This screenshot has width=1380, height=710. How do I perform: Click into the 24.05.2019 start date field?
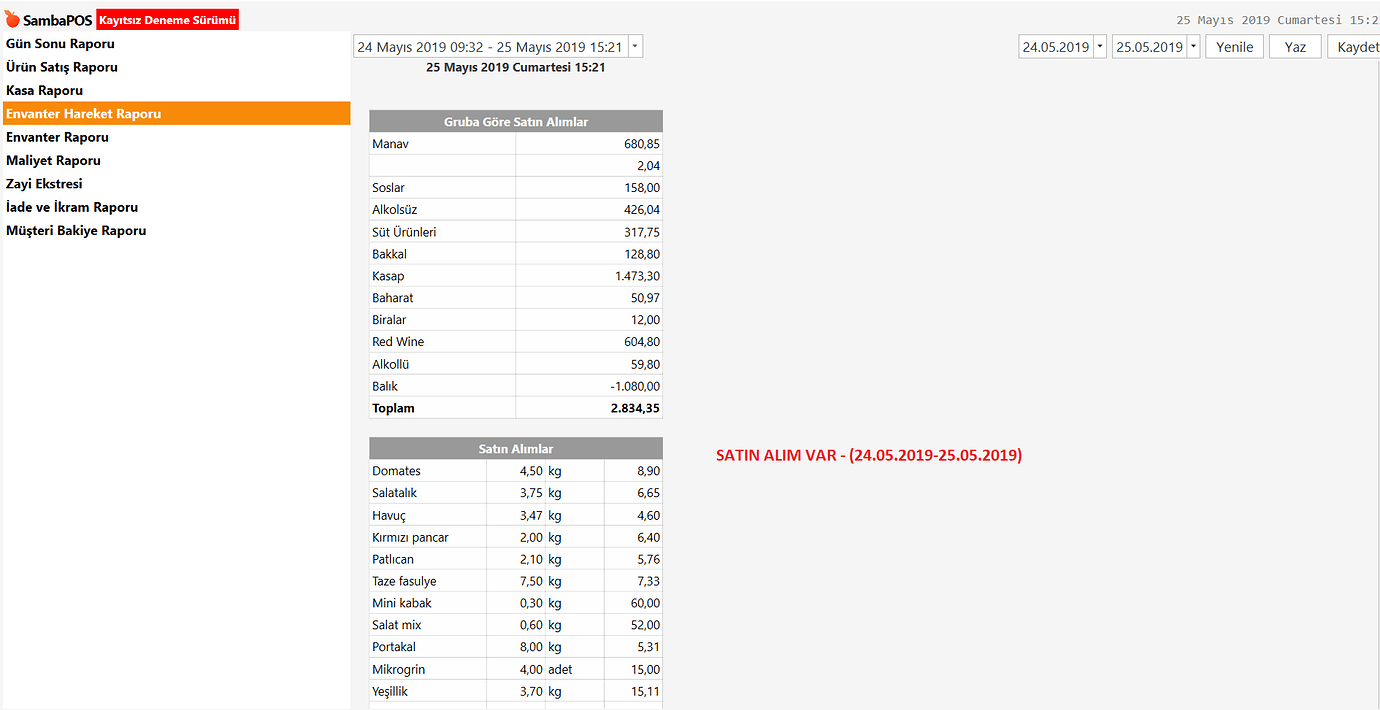tap(1055, 47)
